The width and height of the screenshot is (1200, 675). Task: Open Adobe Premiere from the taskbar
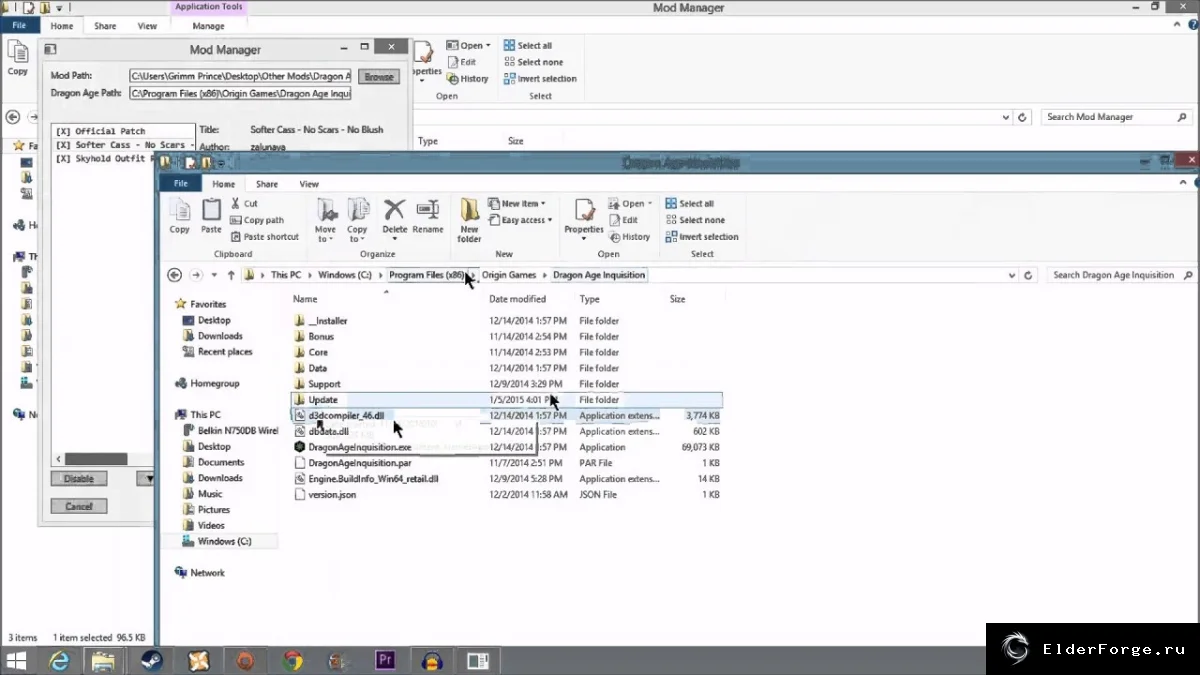tap(386, 660)
